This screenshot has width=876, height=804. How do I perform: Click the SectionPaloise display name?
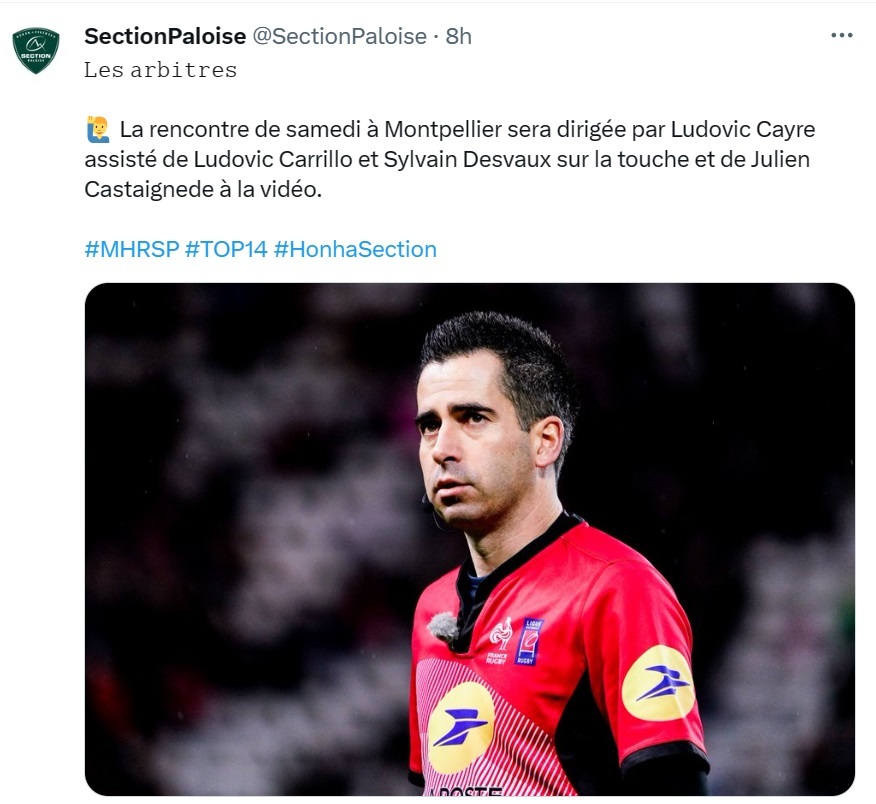pos(165,36)
